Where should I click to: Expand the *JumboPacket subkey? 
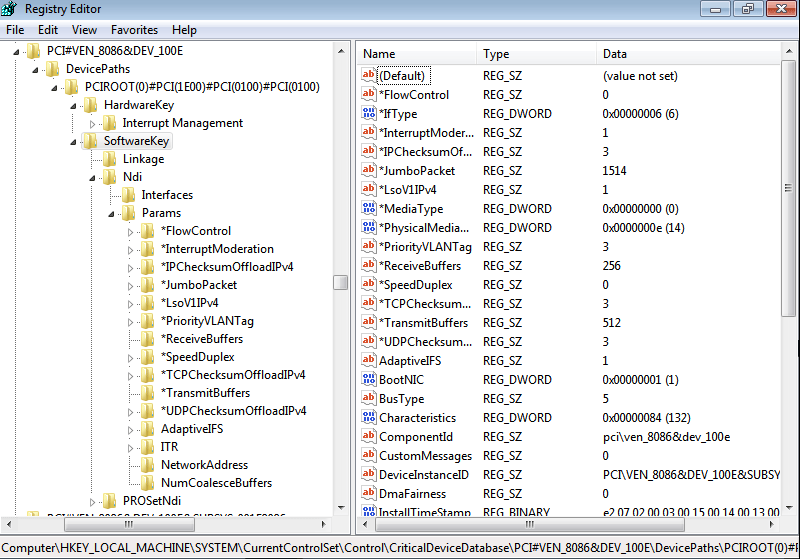coord(131,285)
